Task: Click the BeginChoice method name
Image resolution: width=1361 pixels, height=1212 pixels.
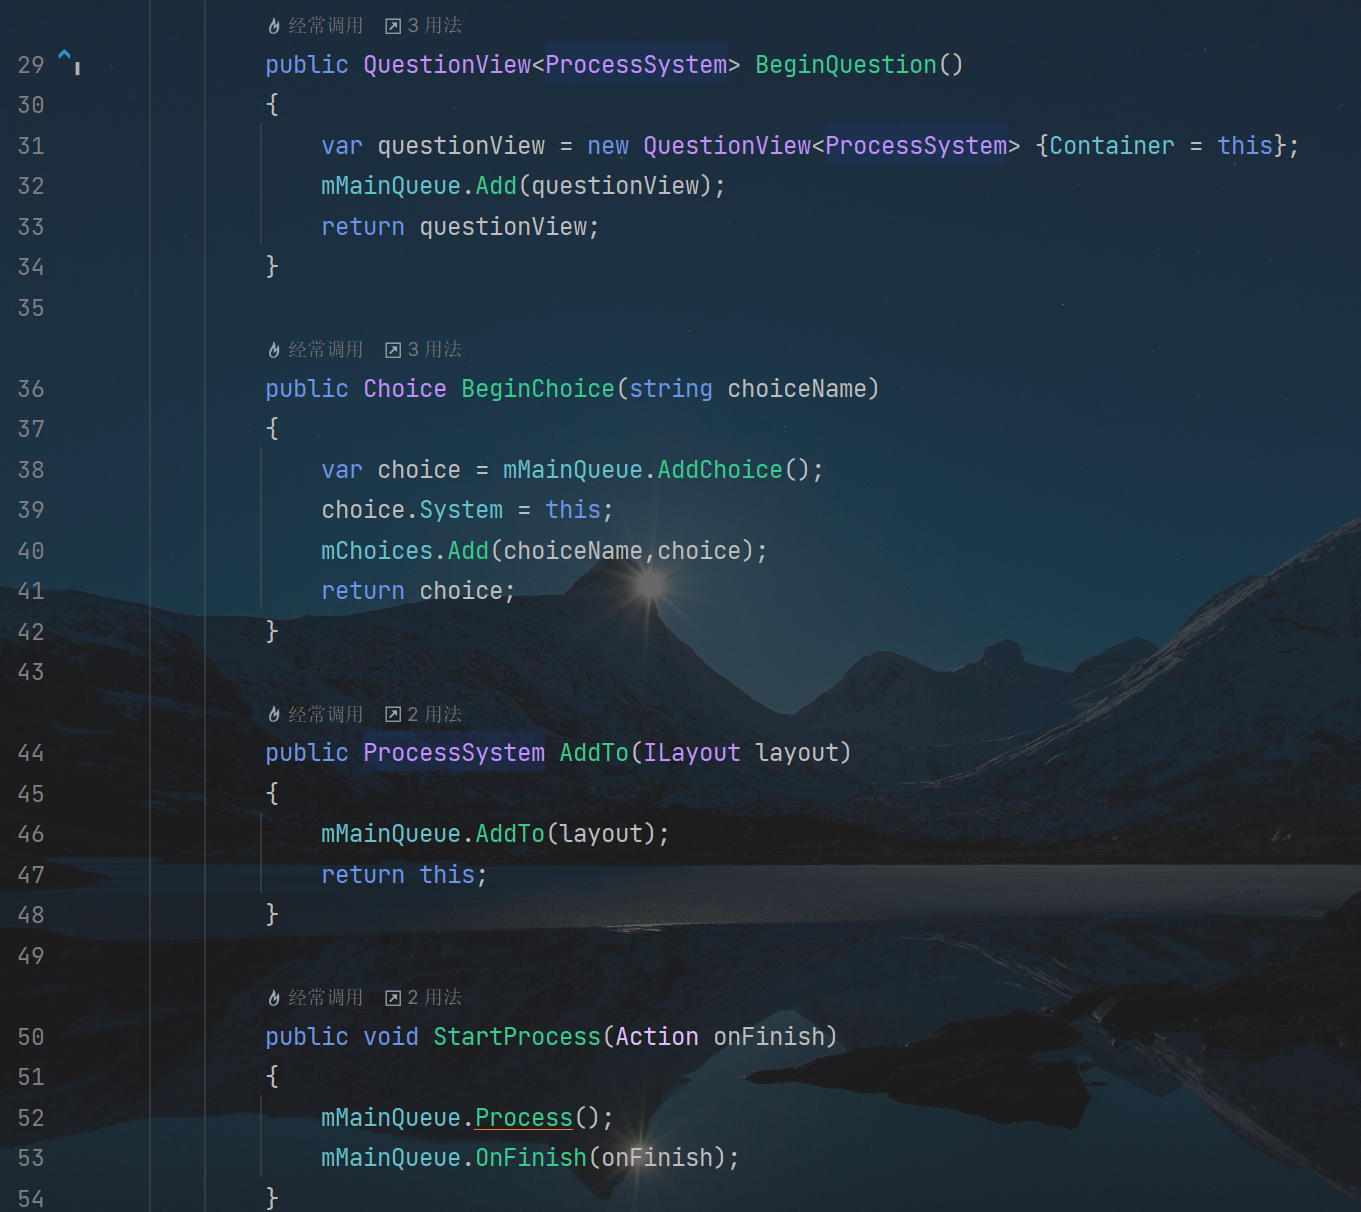Action: [538, 389]
